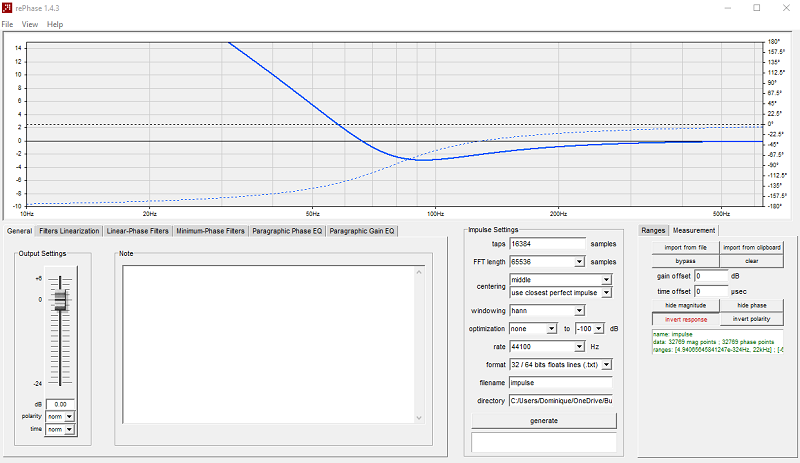Click import from file button
This screenshot has width=800, height=463.
click(685, 247)
